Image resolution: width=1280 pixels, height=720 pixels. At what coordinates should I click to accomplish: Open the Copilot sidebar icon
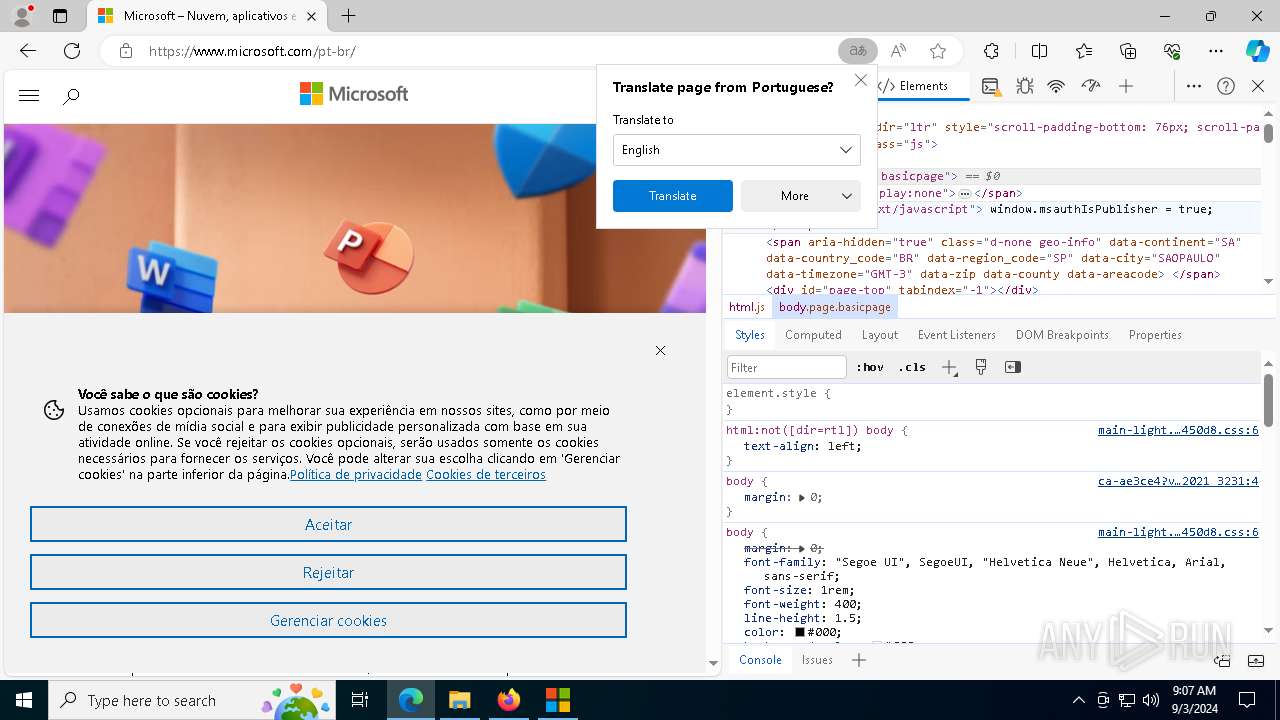[x=1257, y=51]
